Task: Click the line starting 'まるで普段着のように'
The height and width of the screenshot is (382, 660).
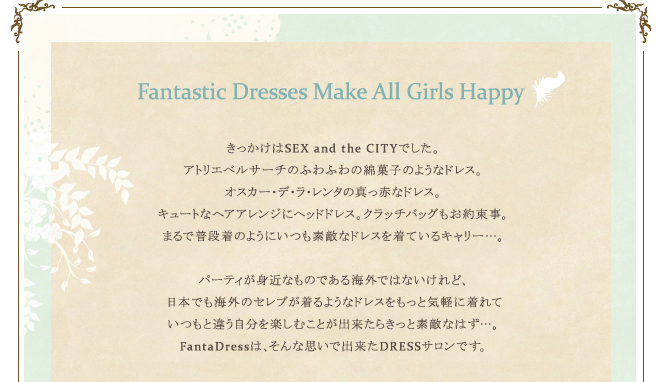Action: coord(333,236)
